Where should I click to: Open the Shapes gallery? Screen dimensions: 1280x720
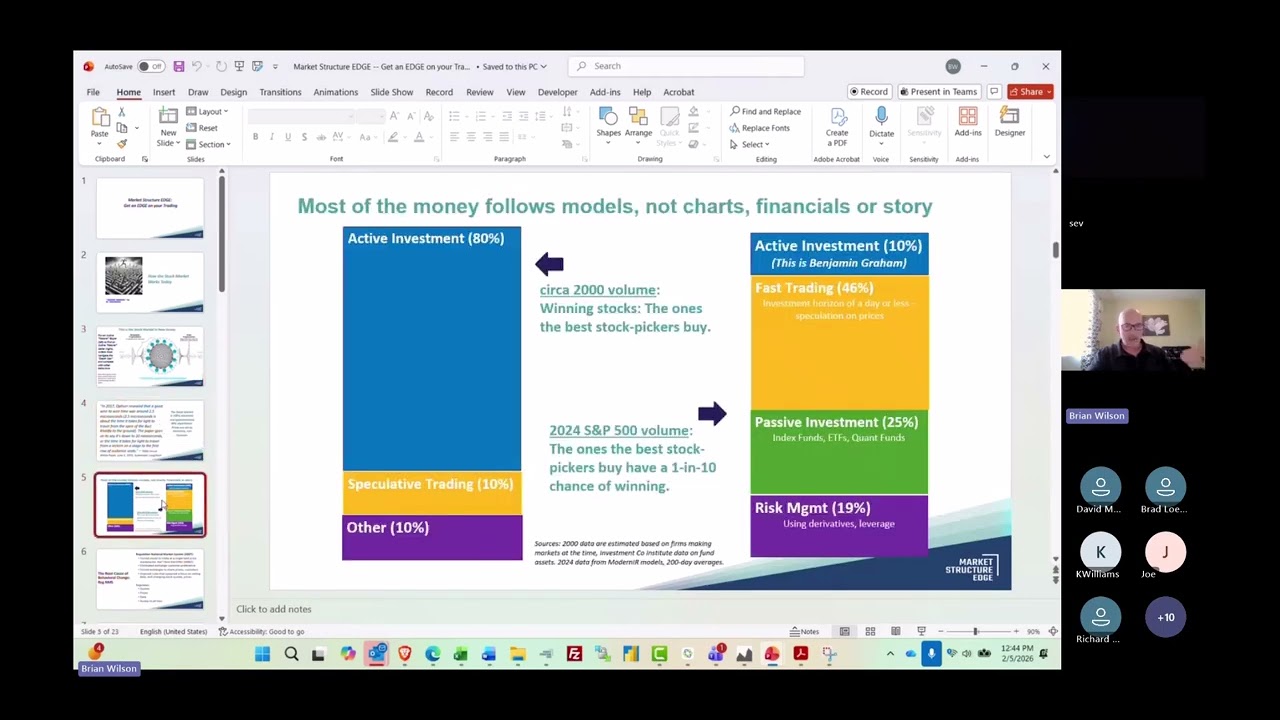pyautogui.click(x=608, y=126)
